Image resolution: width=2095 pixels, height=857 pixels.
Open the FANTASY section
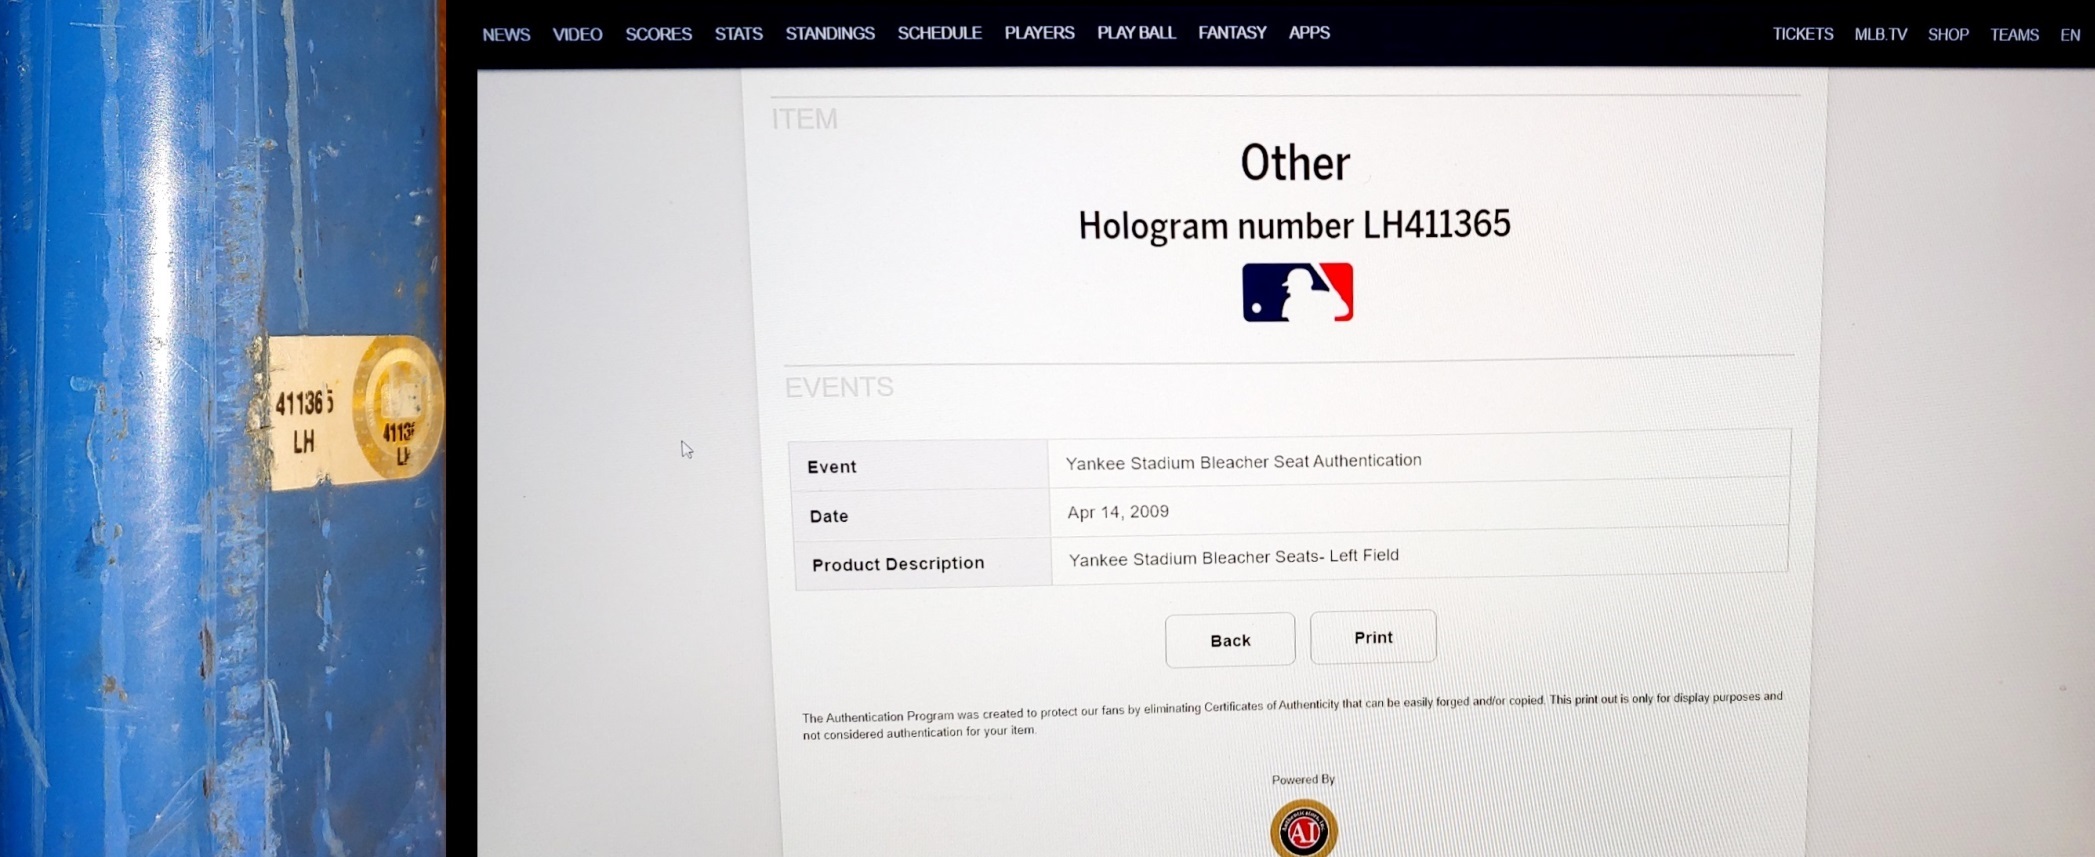[x=1232, y=33]
